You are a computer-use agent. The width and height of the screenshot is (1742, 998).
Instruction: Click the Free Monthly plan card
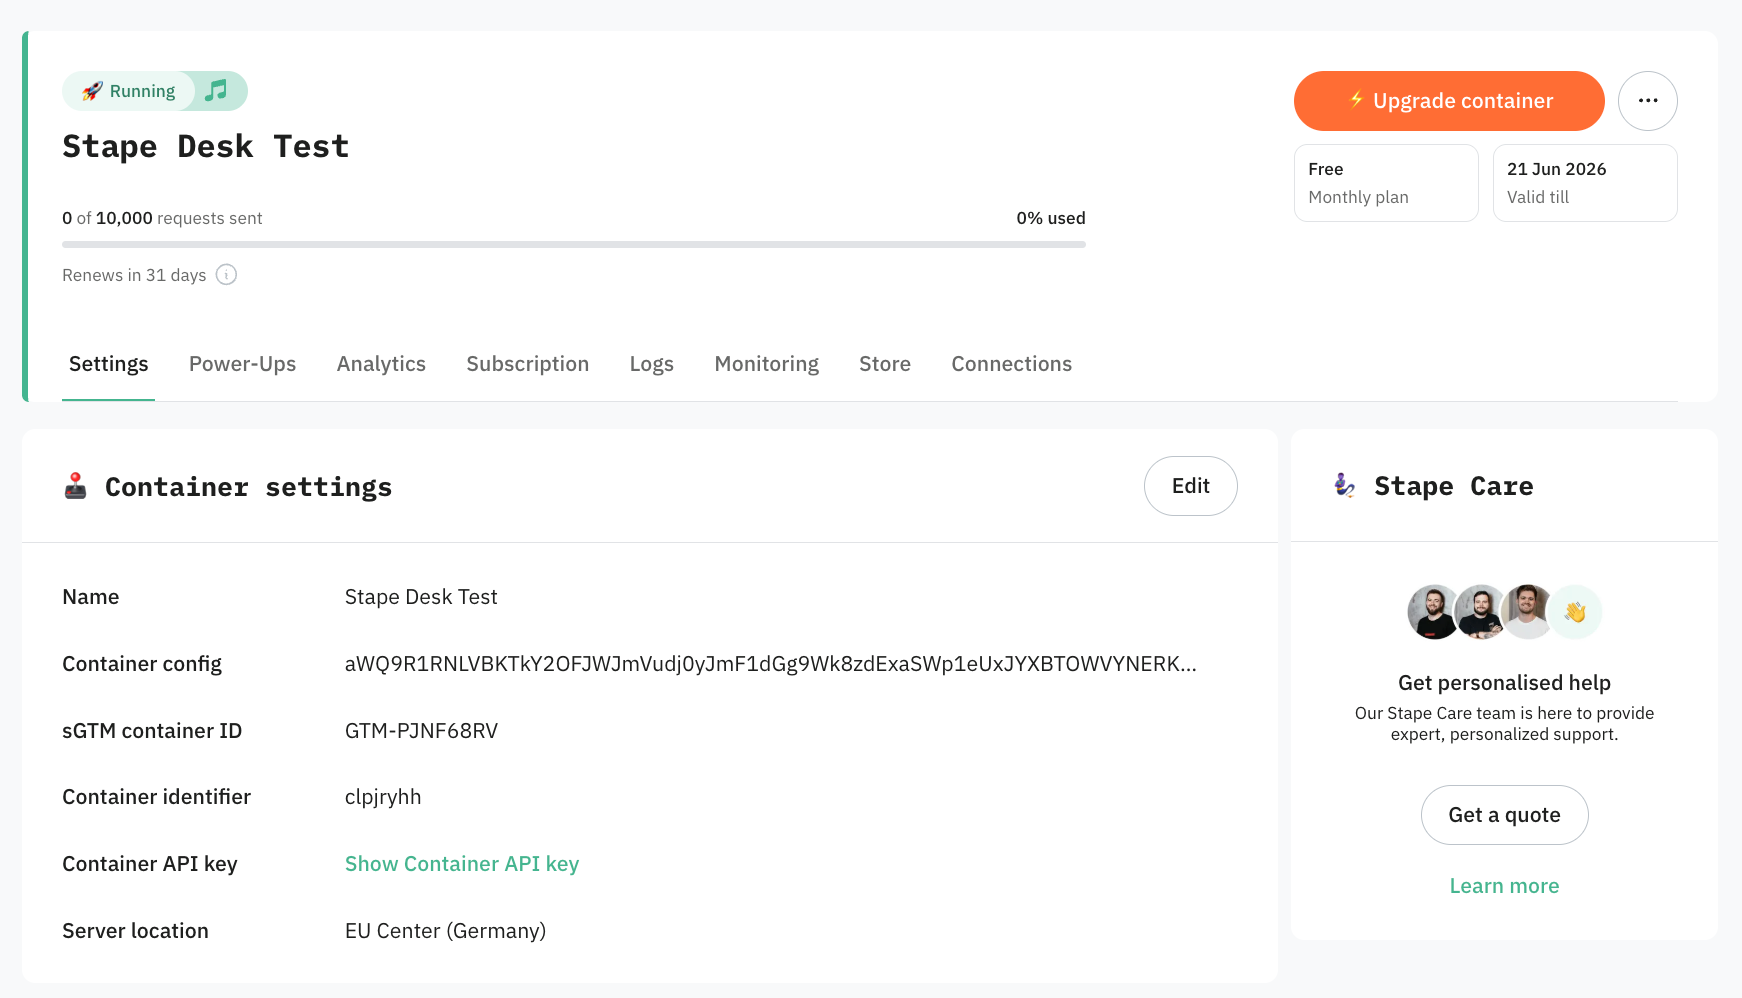tap(1386, 183)
